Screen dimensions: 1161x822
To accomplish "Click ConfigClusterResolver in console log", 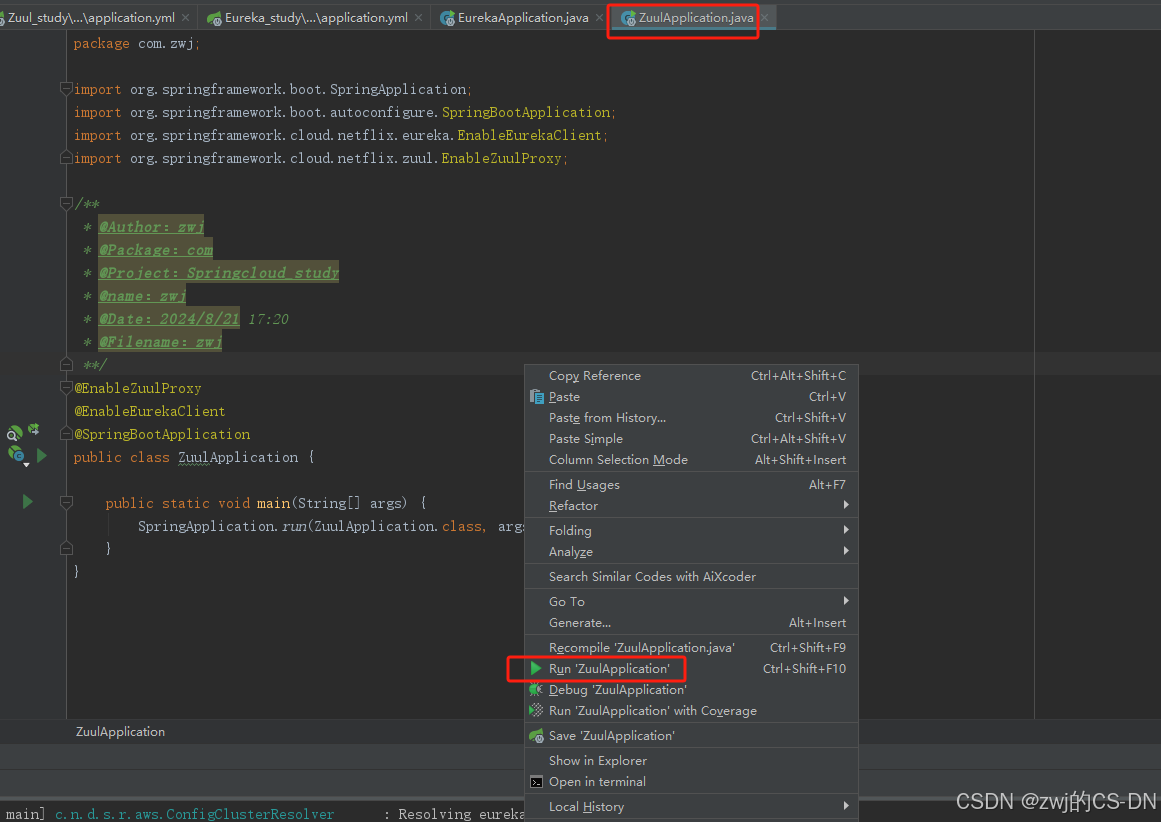I will (250, 814).
